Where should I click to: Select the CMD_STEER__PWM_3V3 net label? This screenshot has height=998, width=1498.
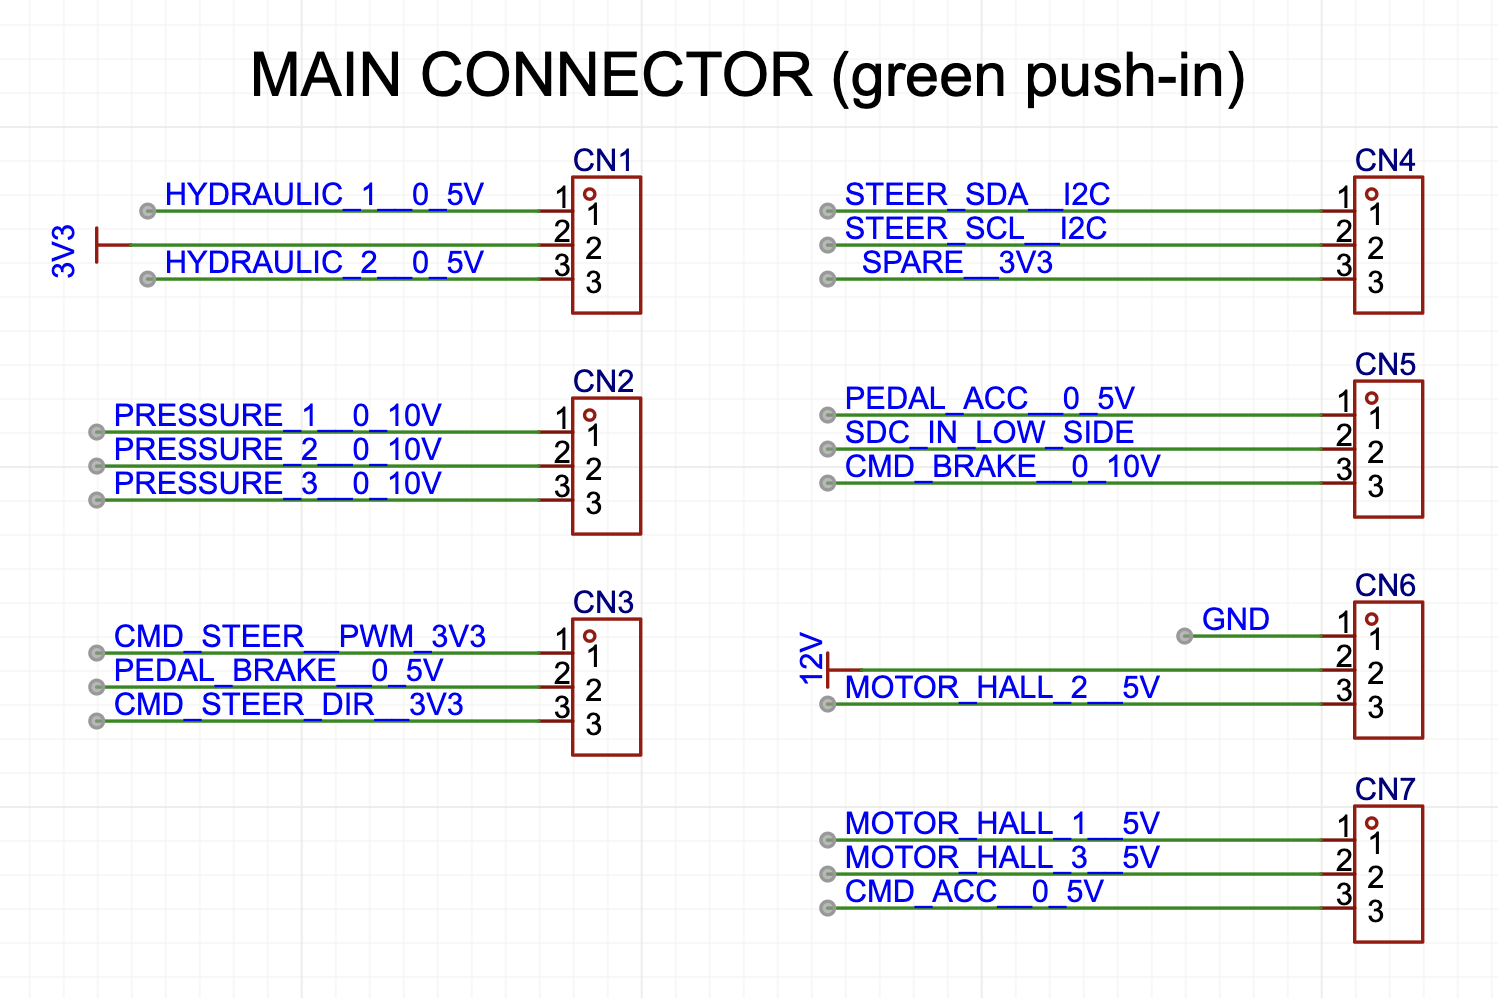tap(300, 637)
